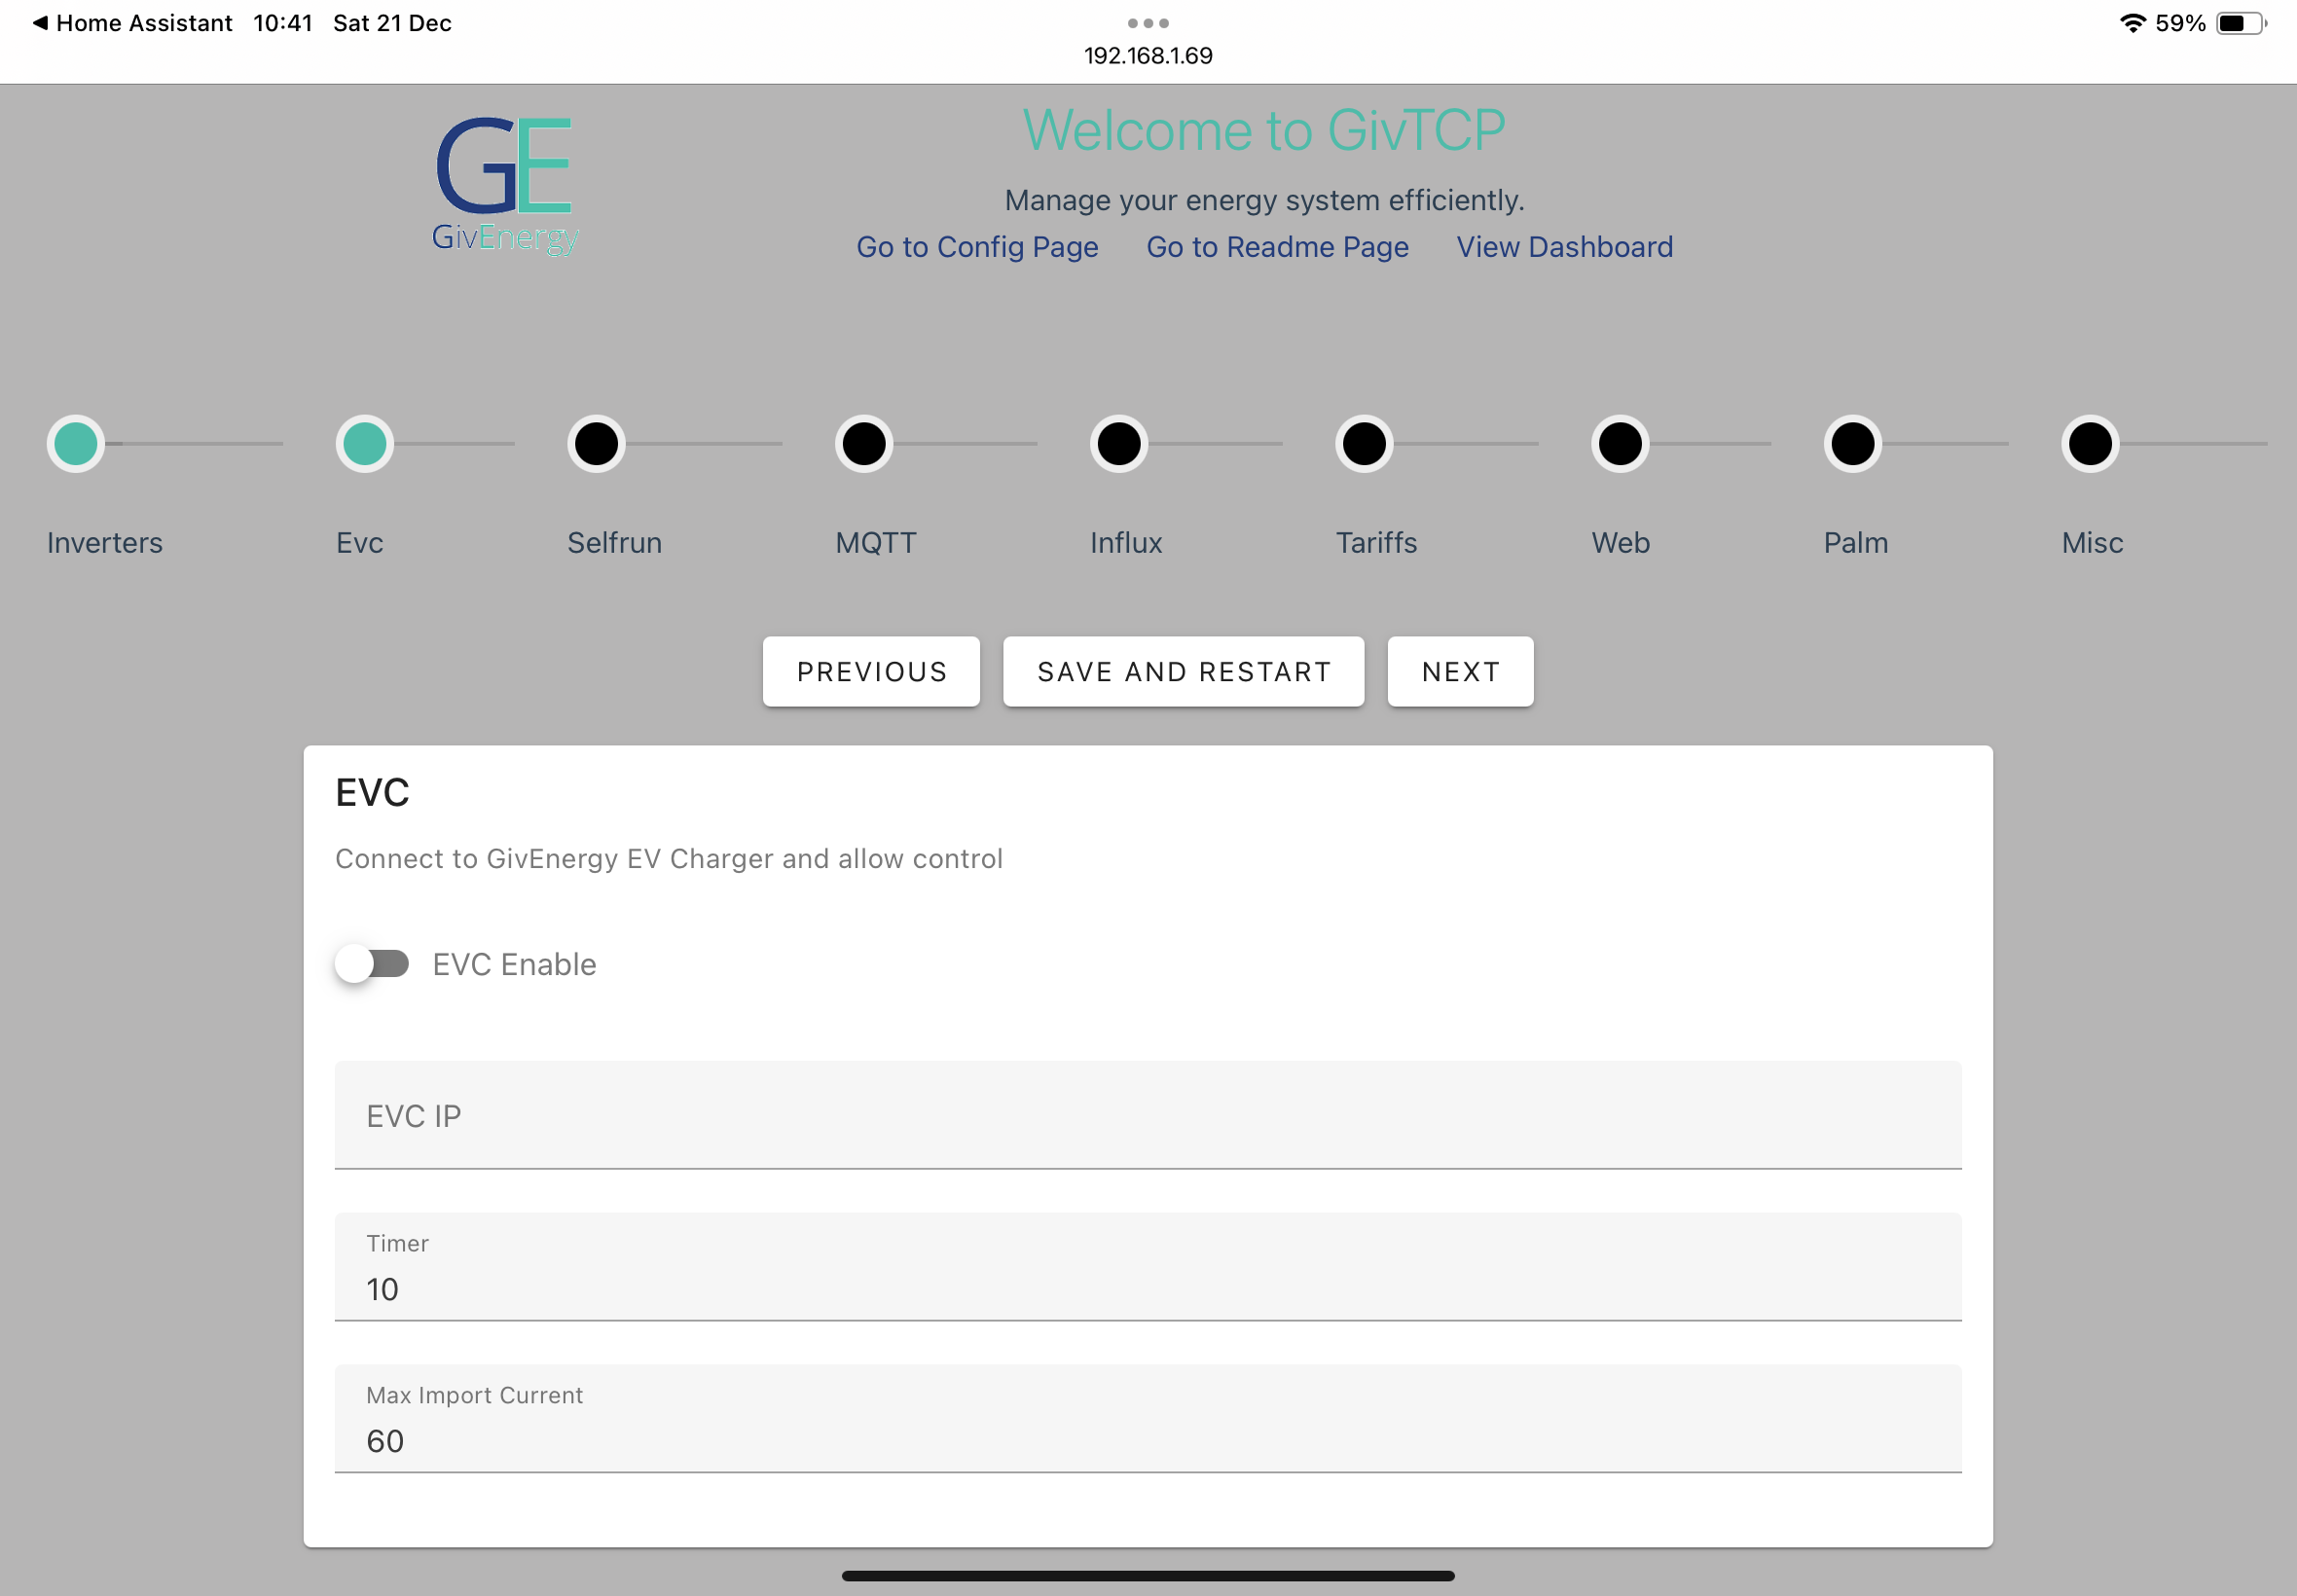Click the Connect to GivEnergy EV Charger description

coord(669,859)
